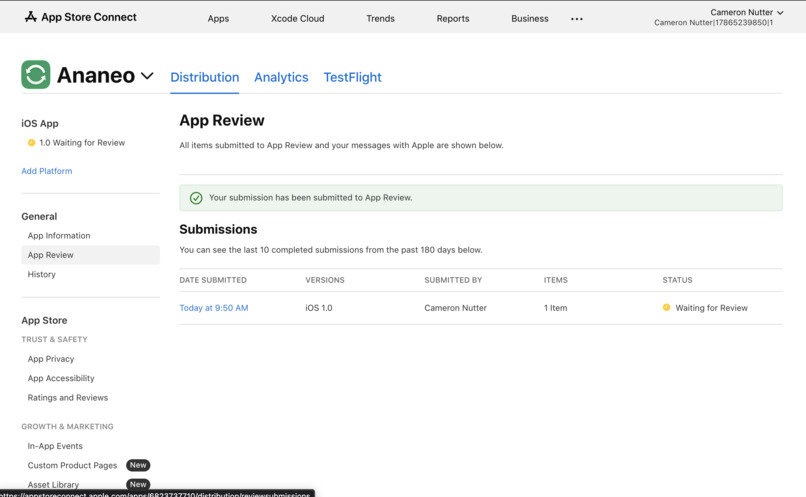806x497 pixels.
Task: Click the iOS 1.0 version cell
Action: (x=319, y=308)
